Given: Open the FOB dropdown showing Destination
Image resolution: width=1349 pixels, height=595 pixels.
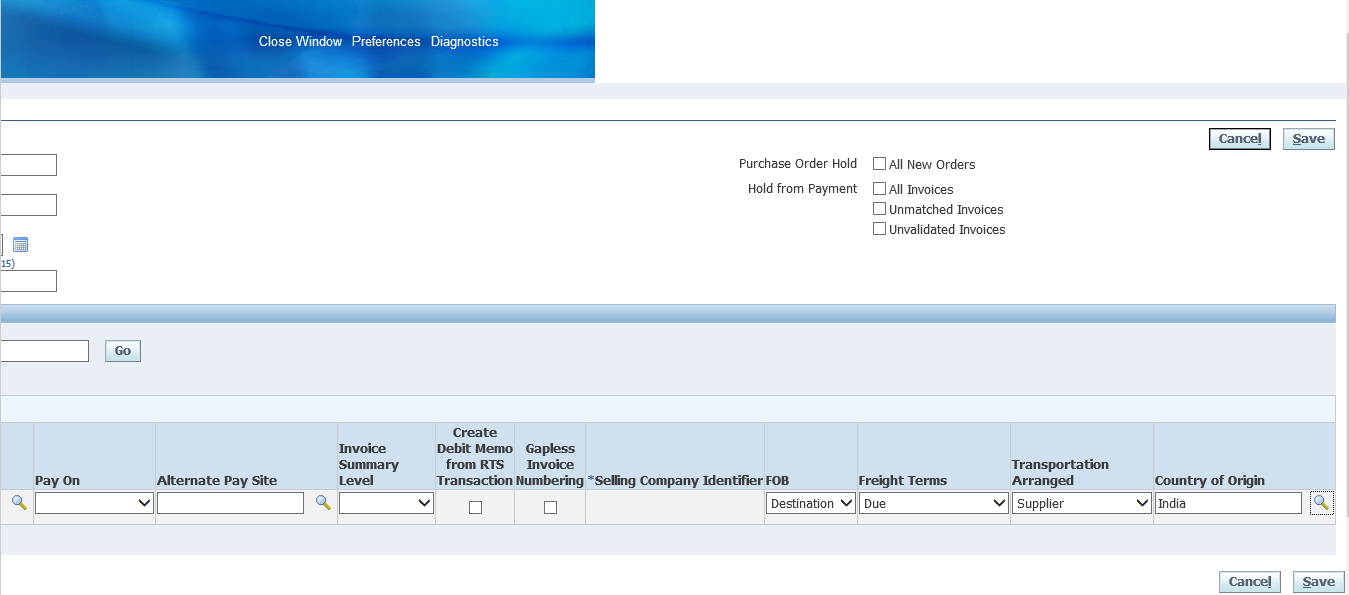Looking at the screenshot, I should click(x=811, y=504).
